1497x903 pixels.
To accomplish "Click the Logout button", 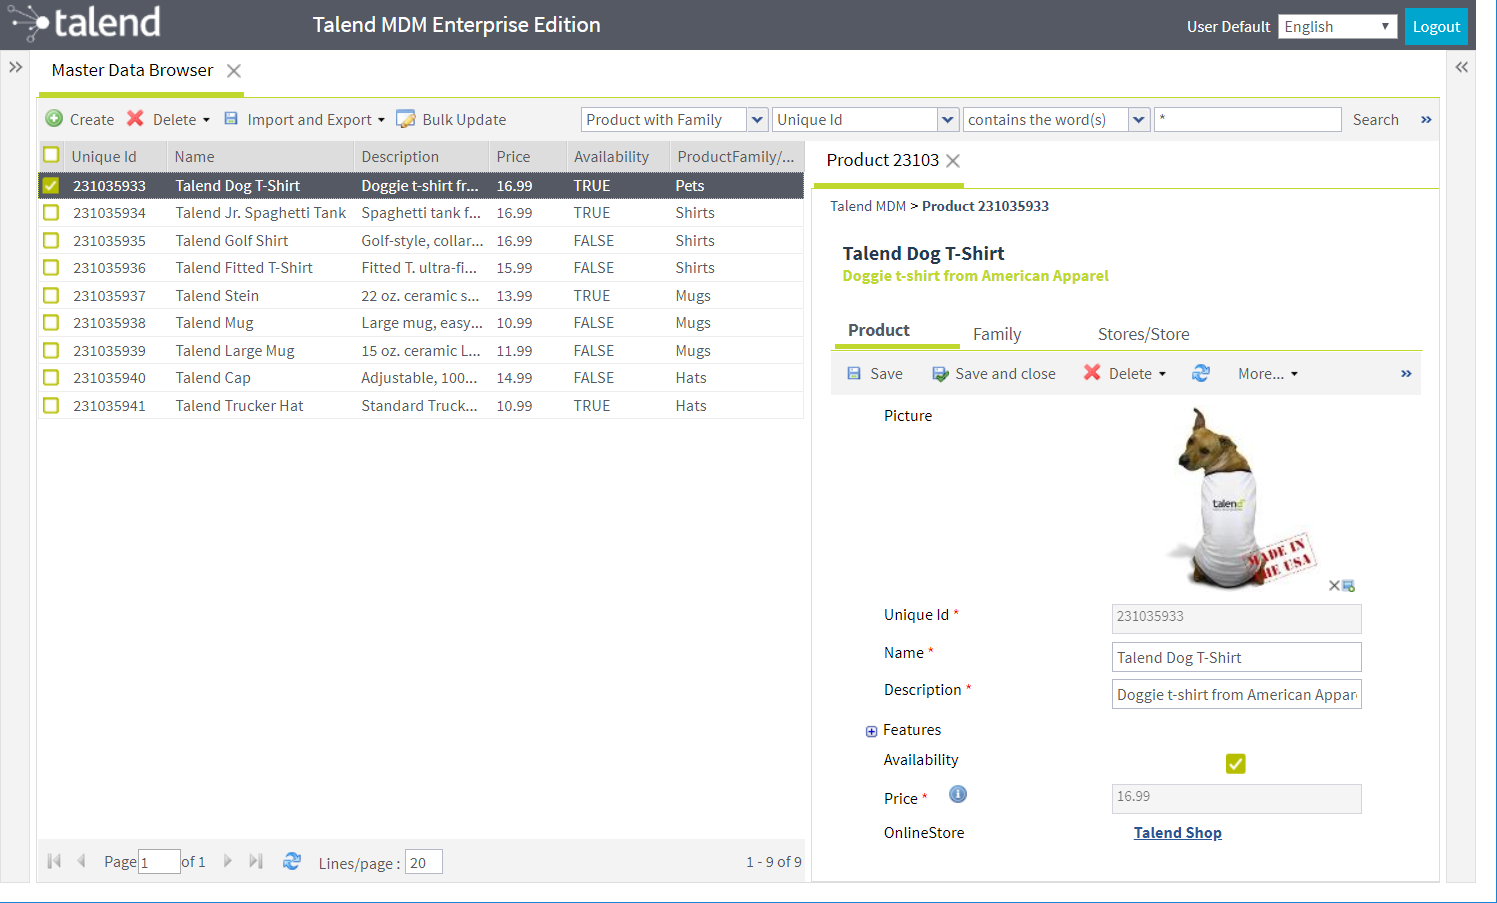I will [x=1435, y=27].
